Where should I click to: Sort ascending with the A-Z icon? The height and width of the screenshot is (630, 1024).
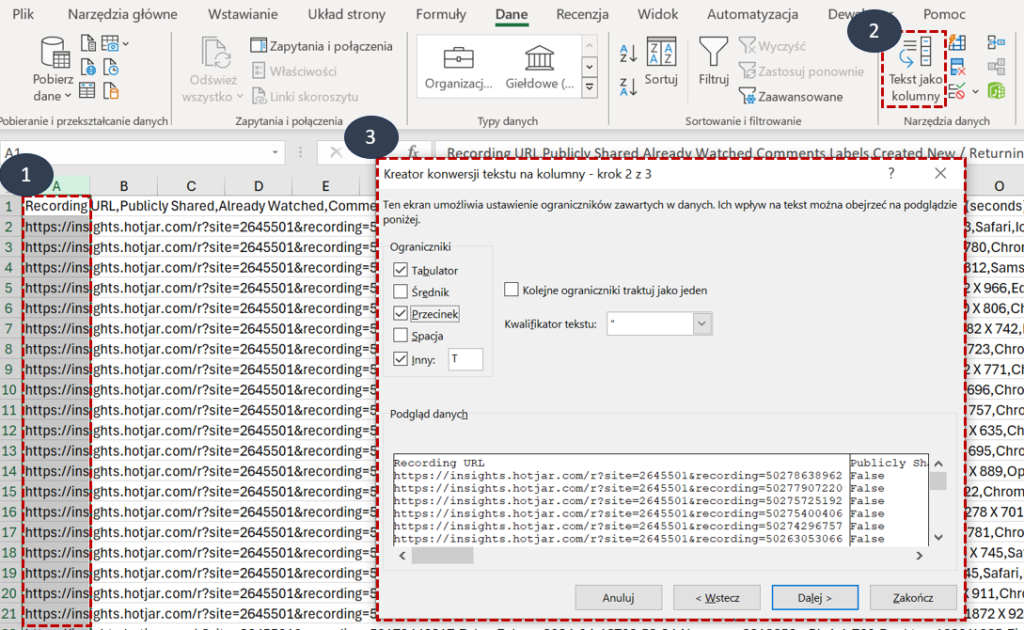coord(629,52)
